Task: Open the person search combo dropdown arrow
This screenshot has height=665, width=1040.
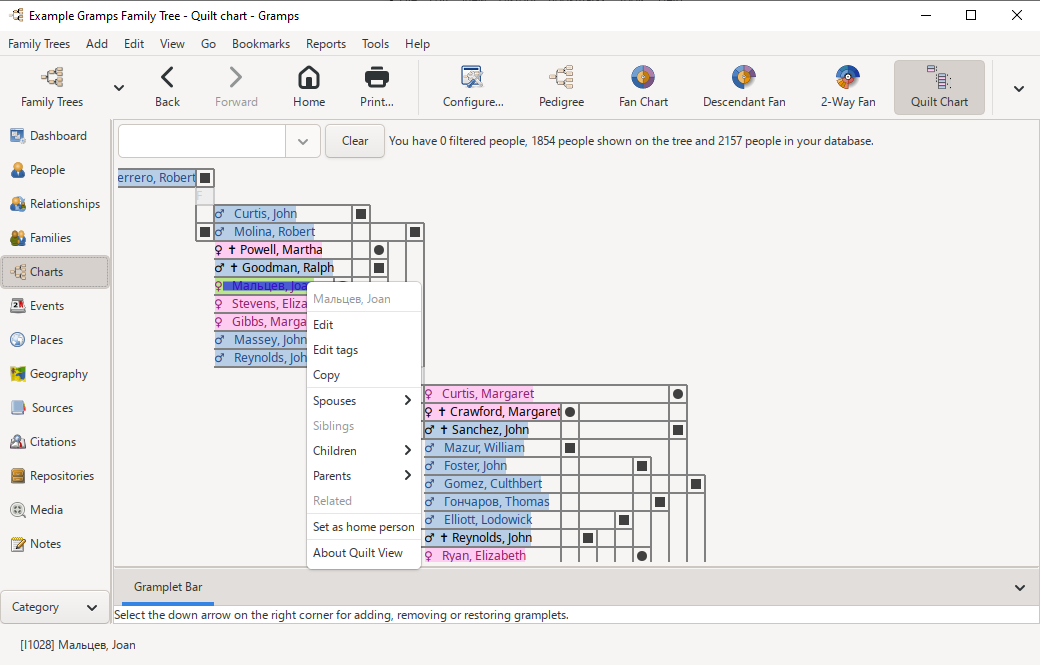Action: tap(303, 141)
